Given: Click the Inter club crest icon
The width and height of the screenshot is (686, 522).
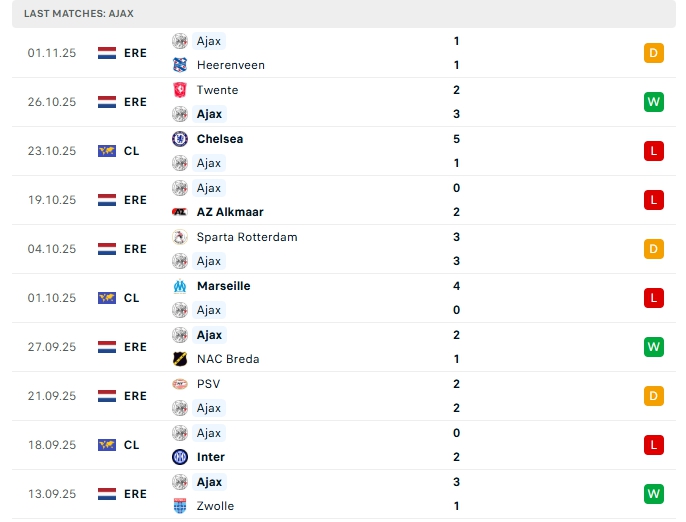Looking at the screenshot, I should (x=180, y=457).
